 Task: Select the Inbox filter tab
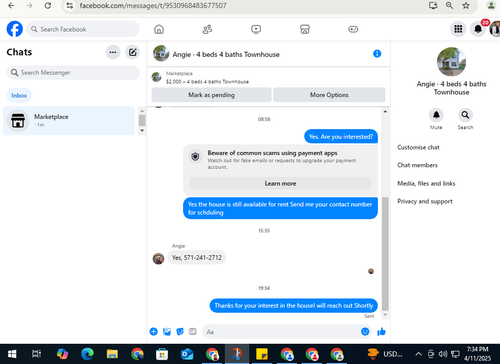coord(19,96)
